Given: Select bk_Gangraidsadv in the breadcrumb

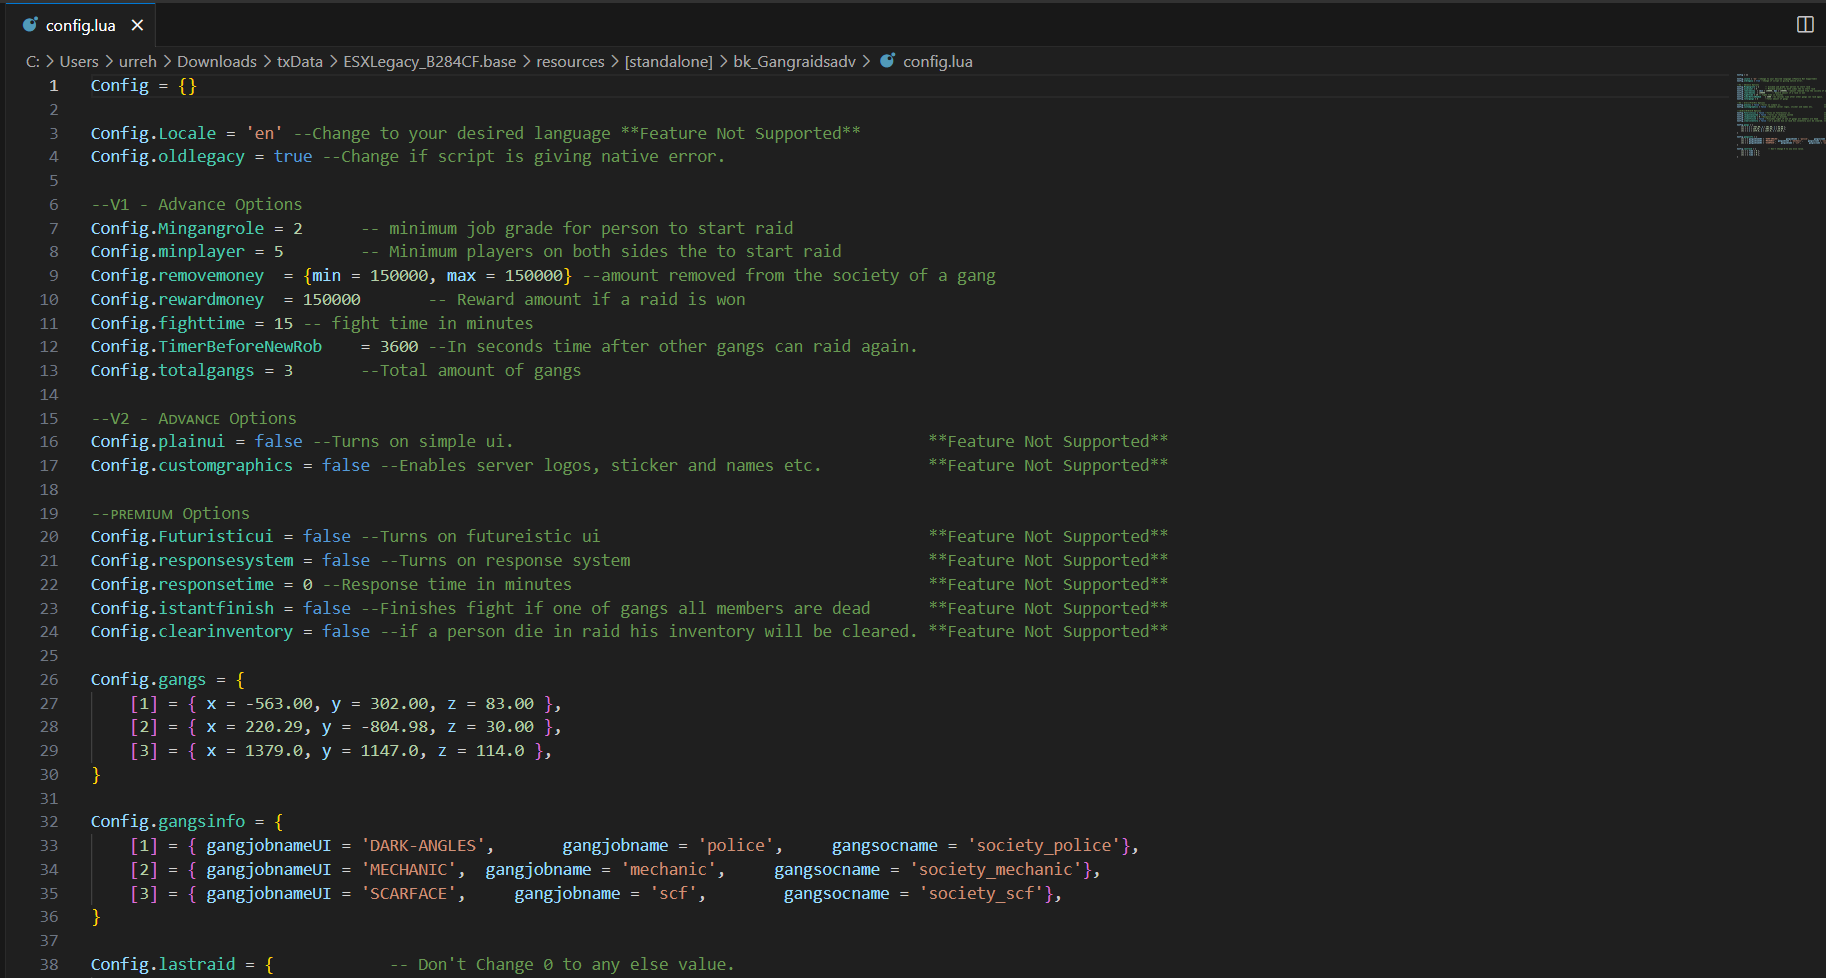Looking at the screenshot, I should (x=794, y=61).
